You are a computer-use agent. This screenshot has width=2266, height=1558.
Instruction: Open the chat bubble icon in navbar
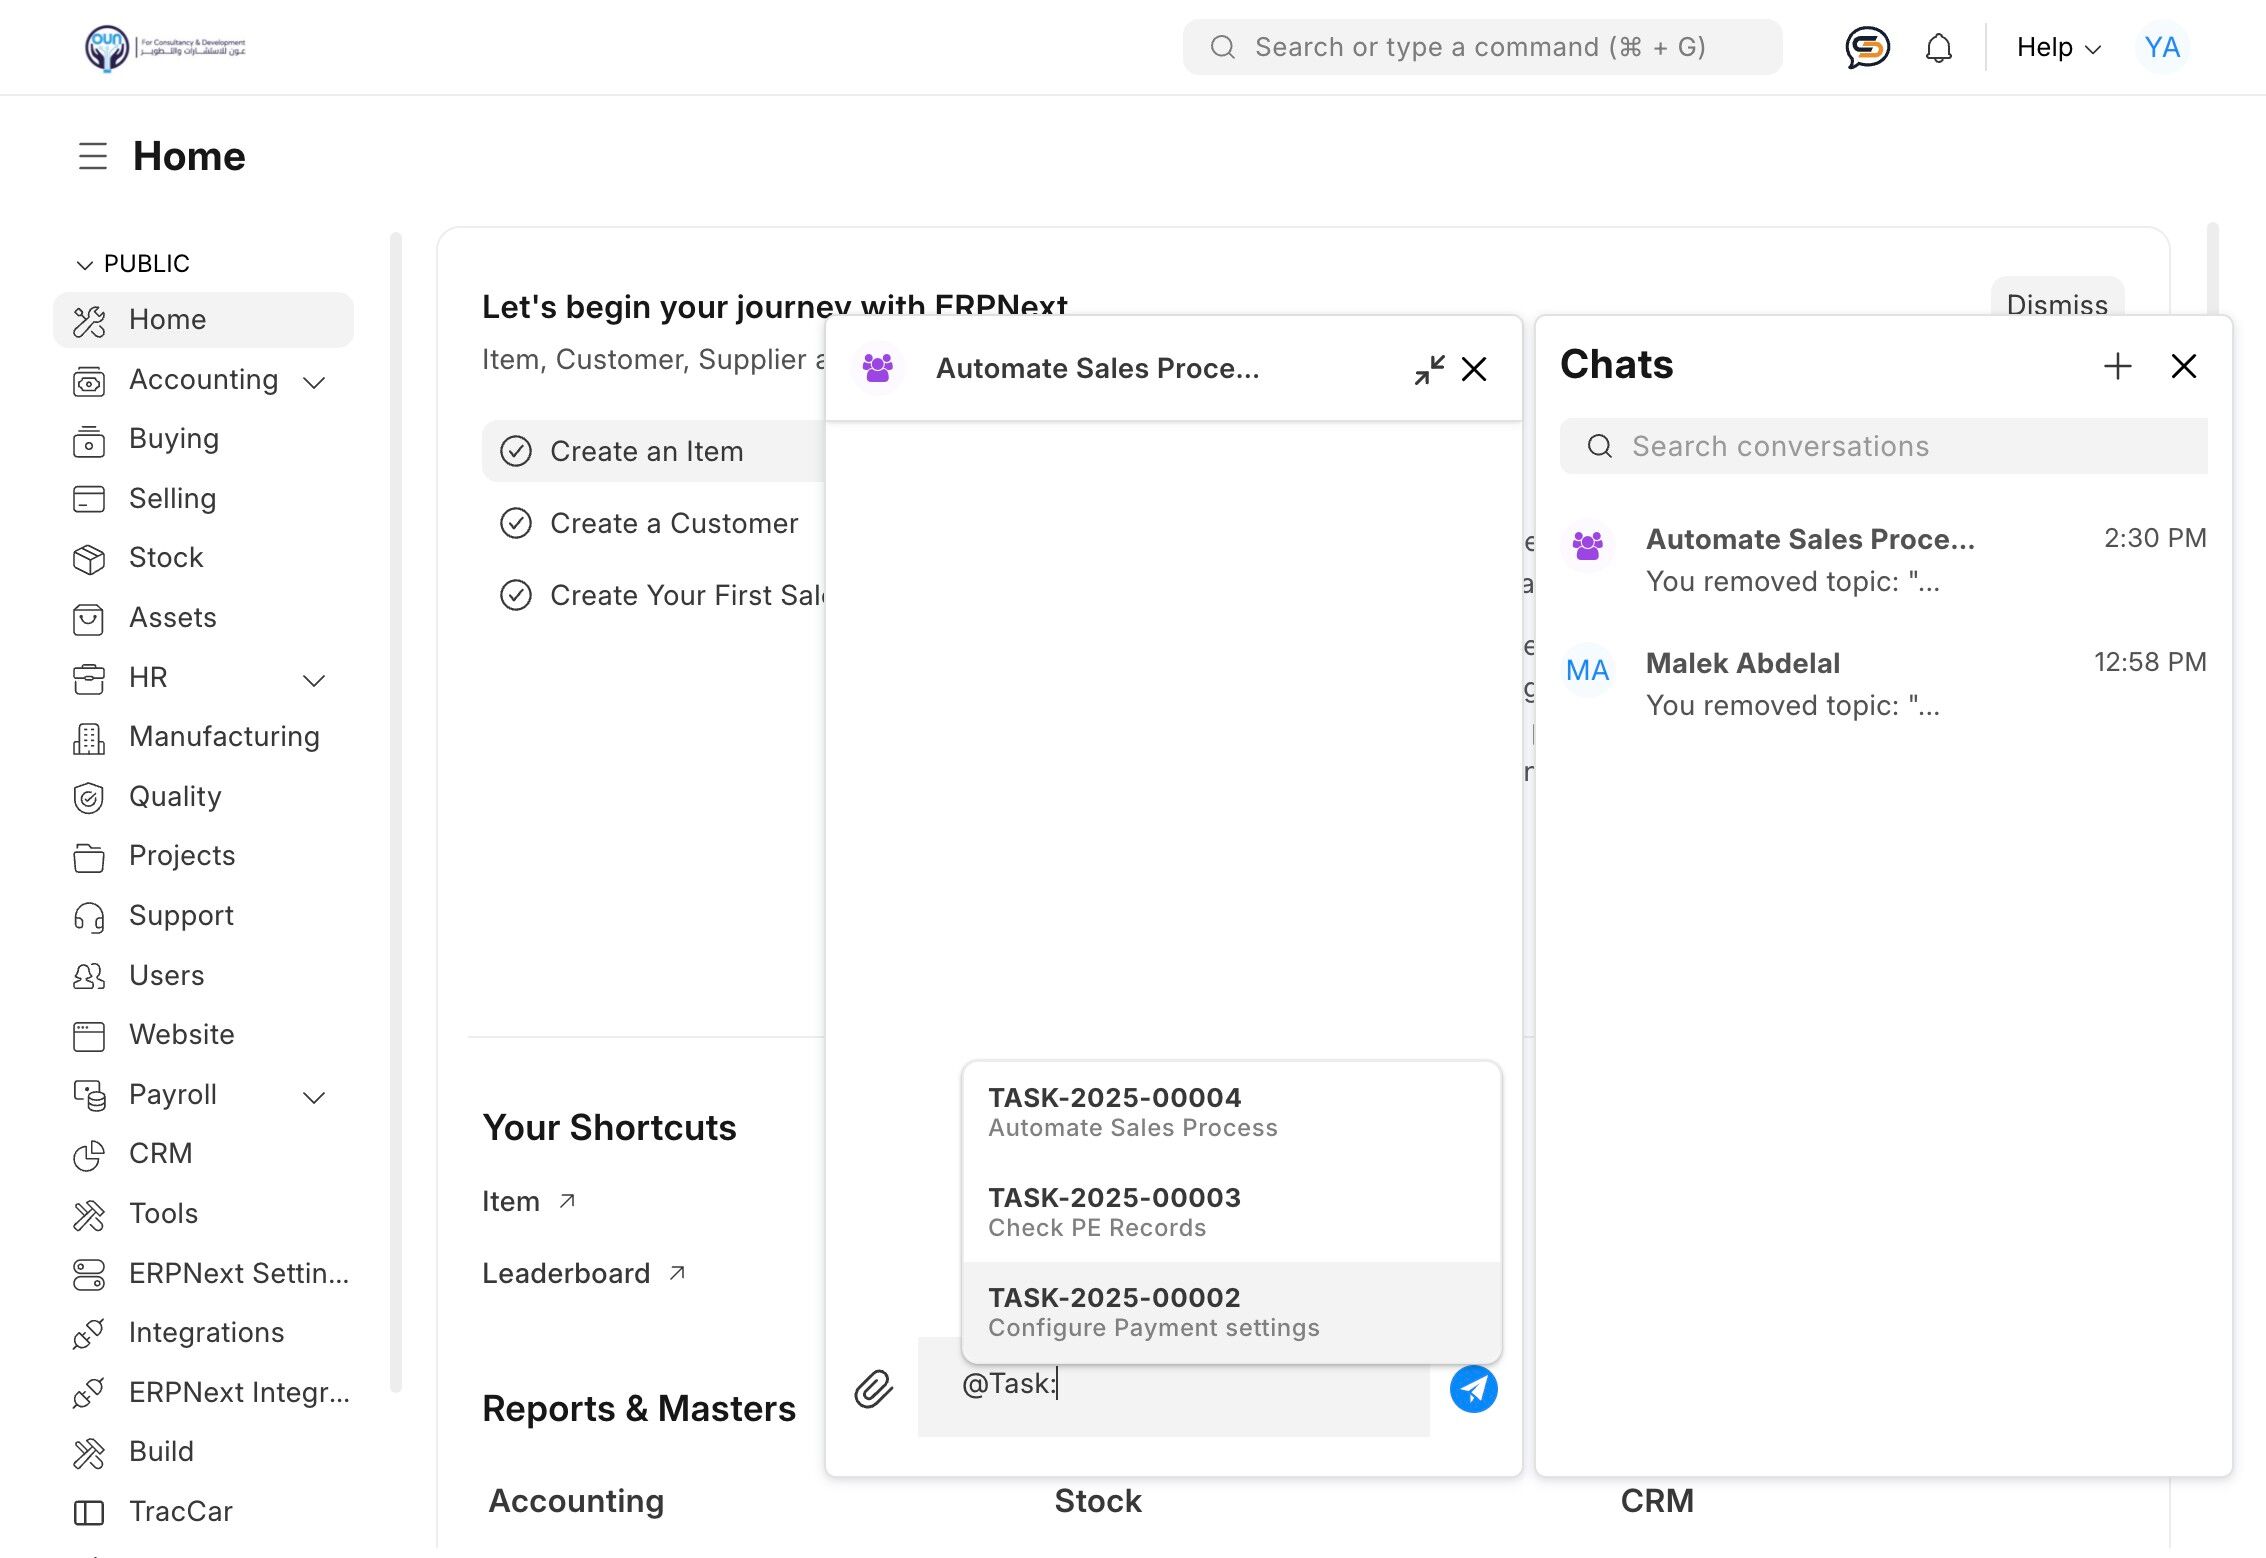click(x=1866, y=47)
